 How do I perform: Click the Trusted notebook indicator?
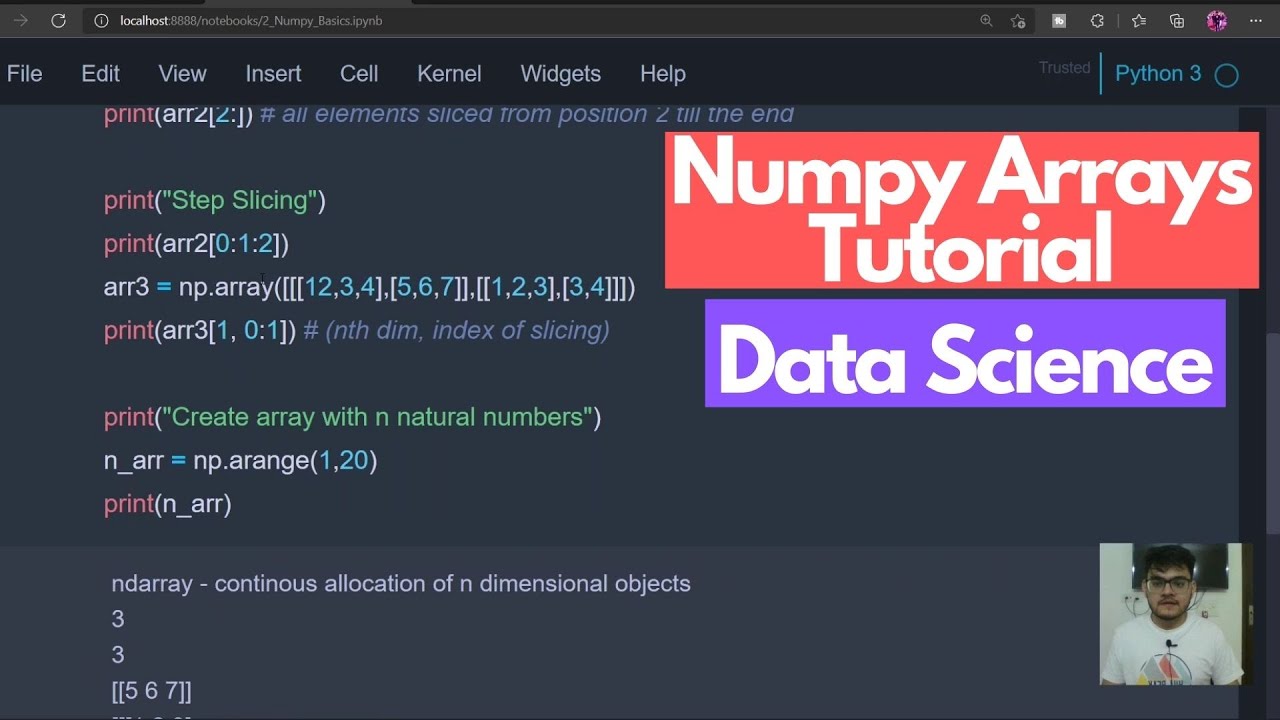(1064, 68)
